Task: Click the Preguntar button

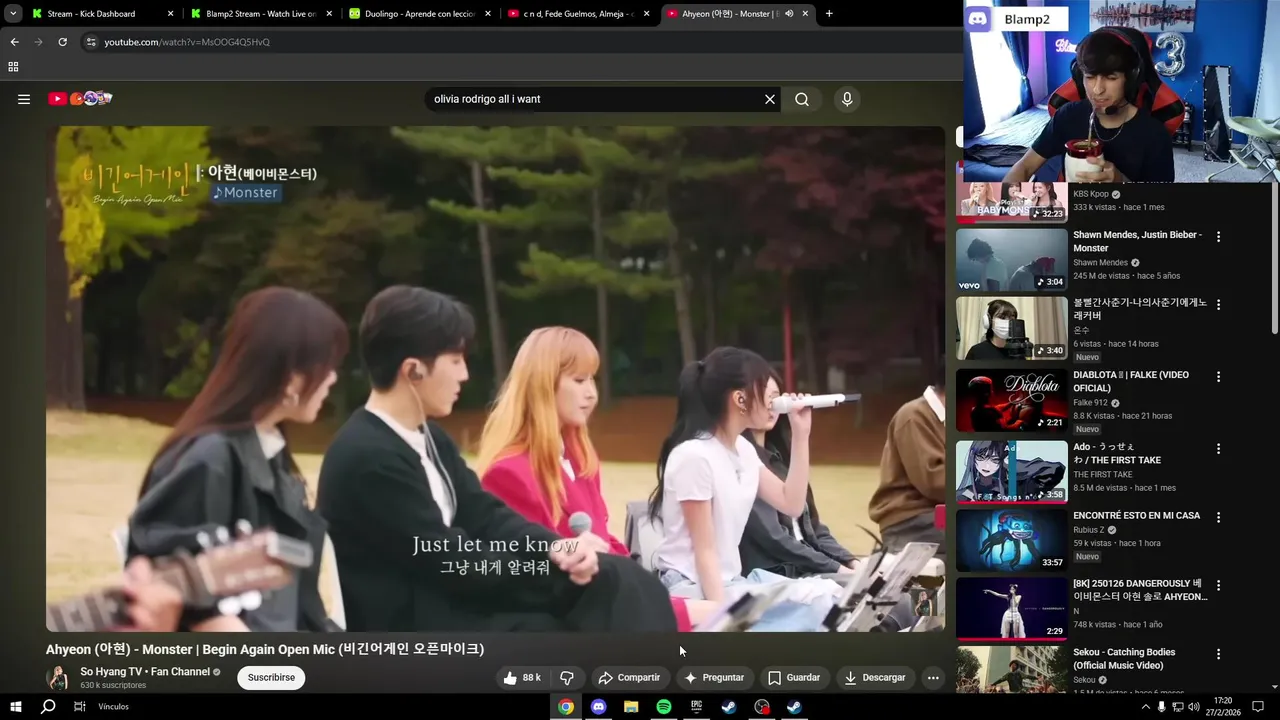Action: click(714, 677)
